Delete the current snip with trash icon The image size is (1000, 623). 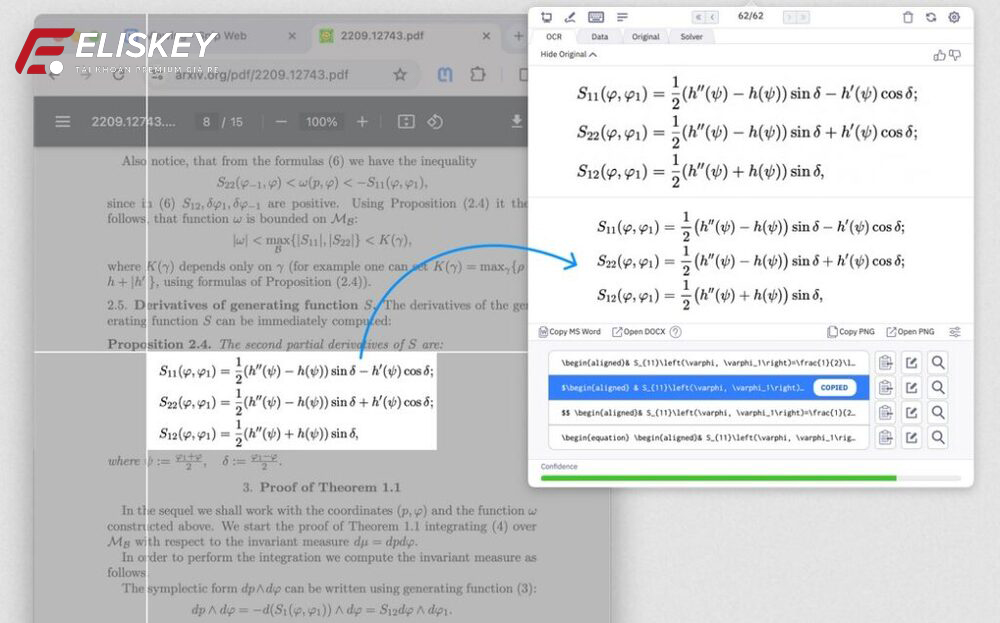pos(906,17)
